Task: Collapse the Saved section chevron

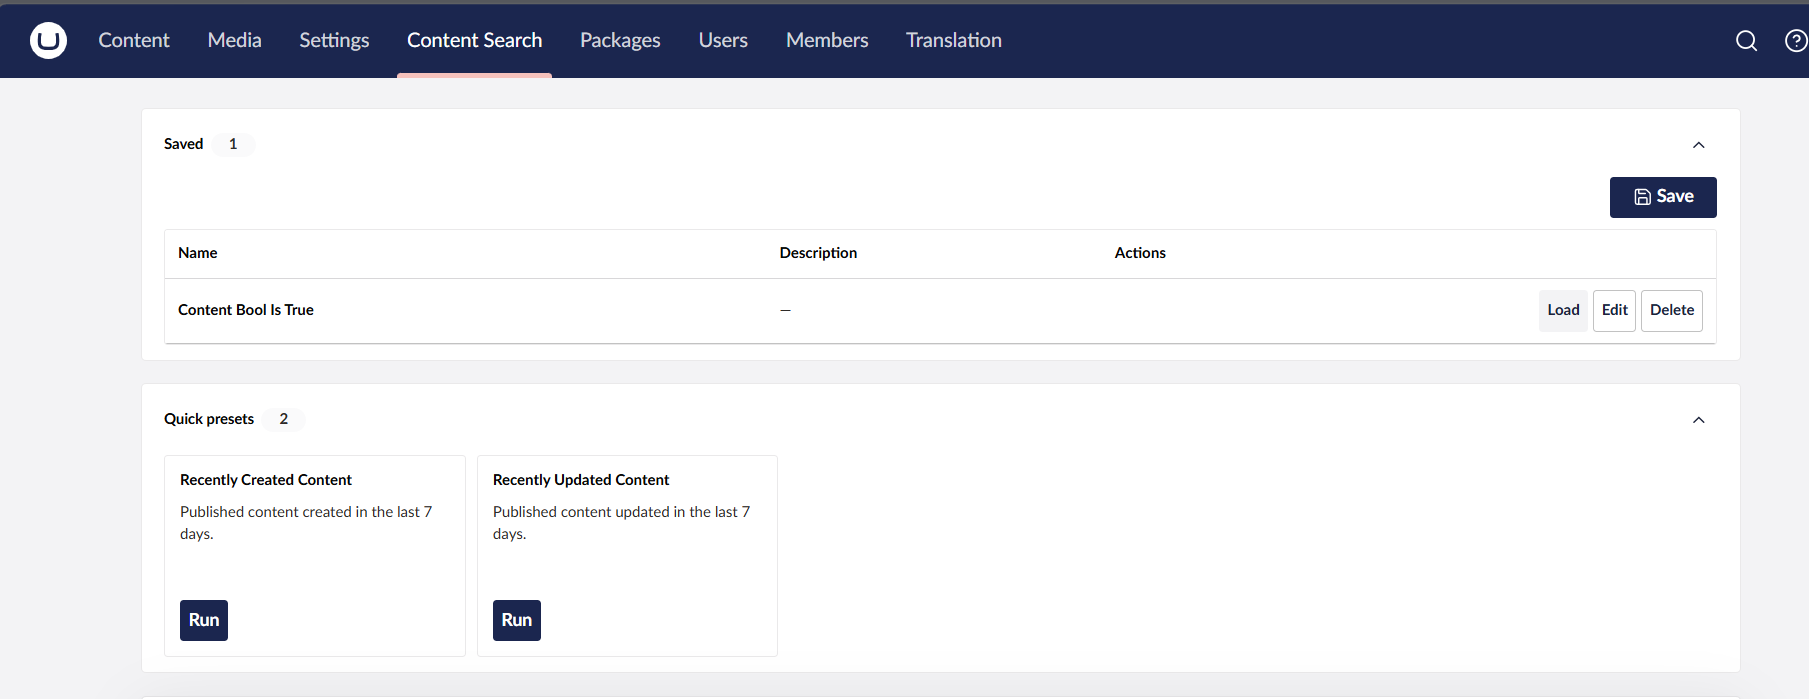Action: tap(1698, 145)
